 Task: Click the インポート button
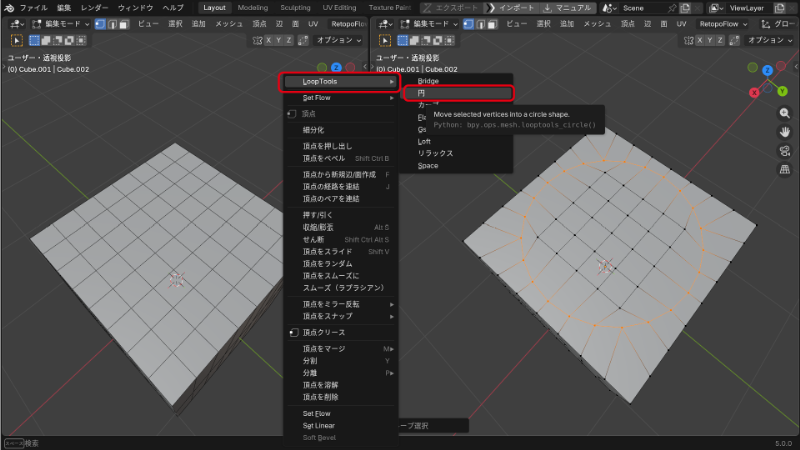pos(512,8)
